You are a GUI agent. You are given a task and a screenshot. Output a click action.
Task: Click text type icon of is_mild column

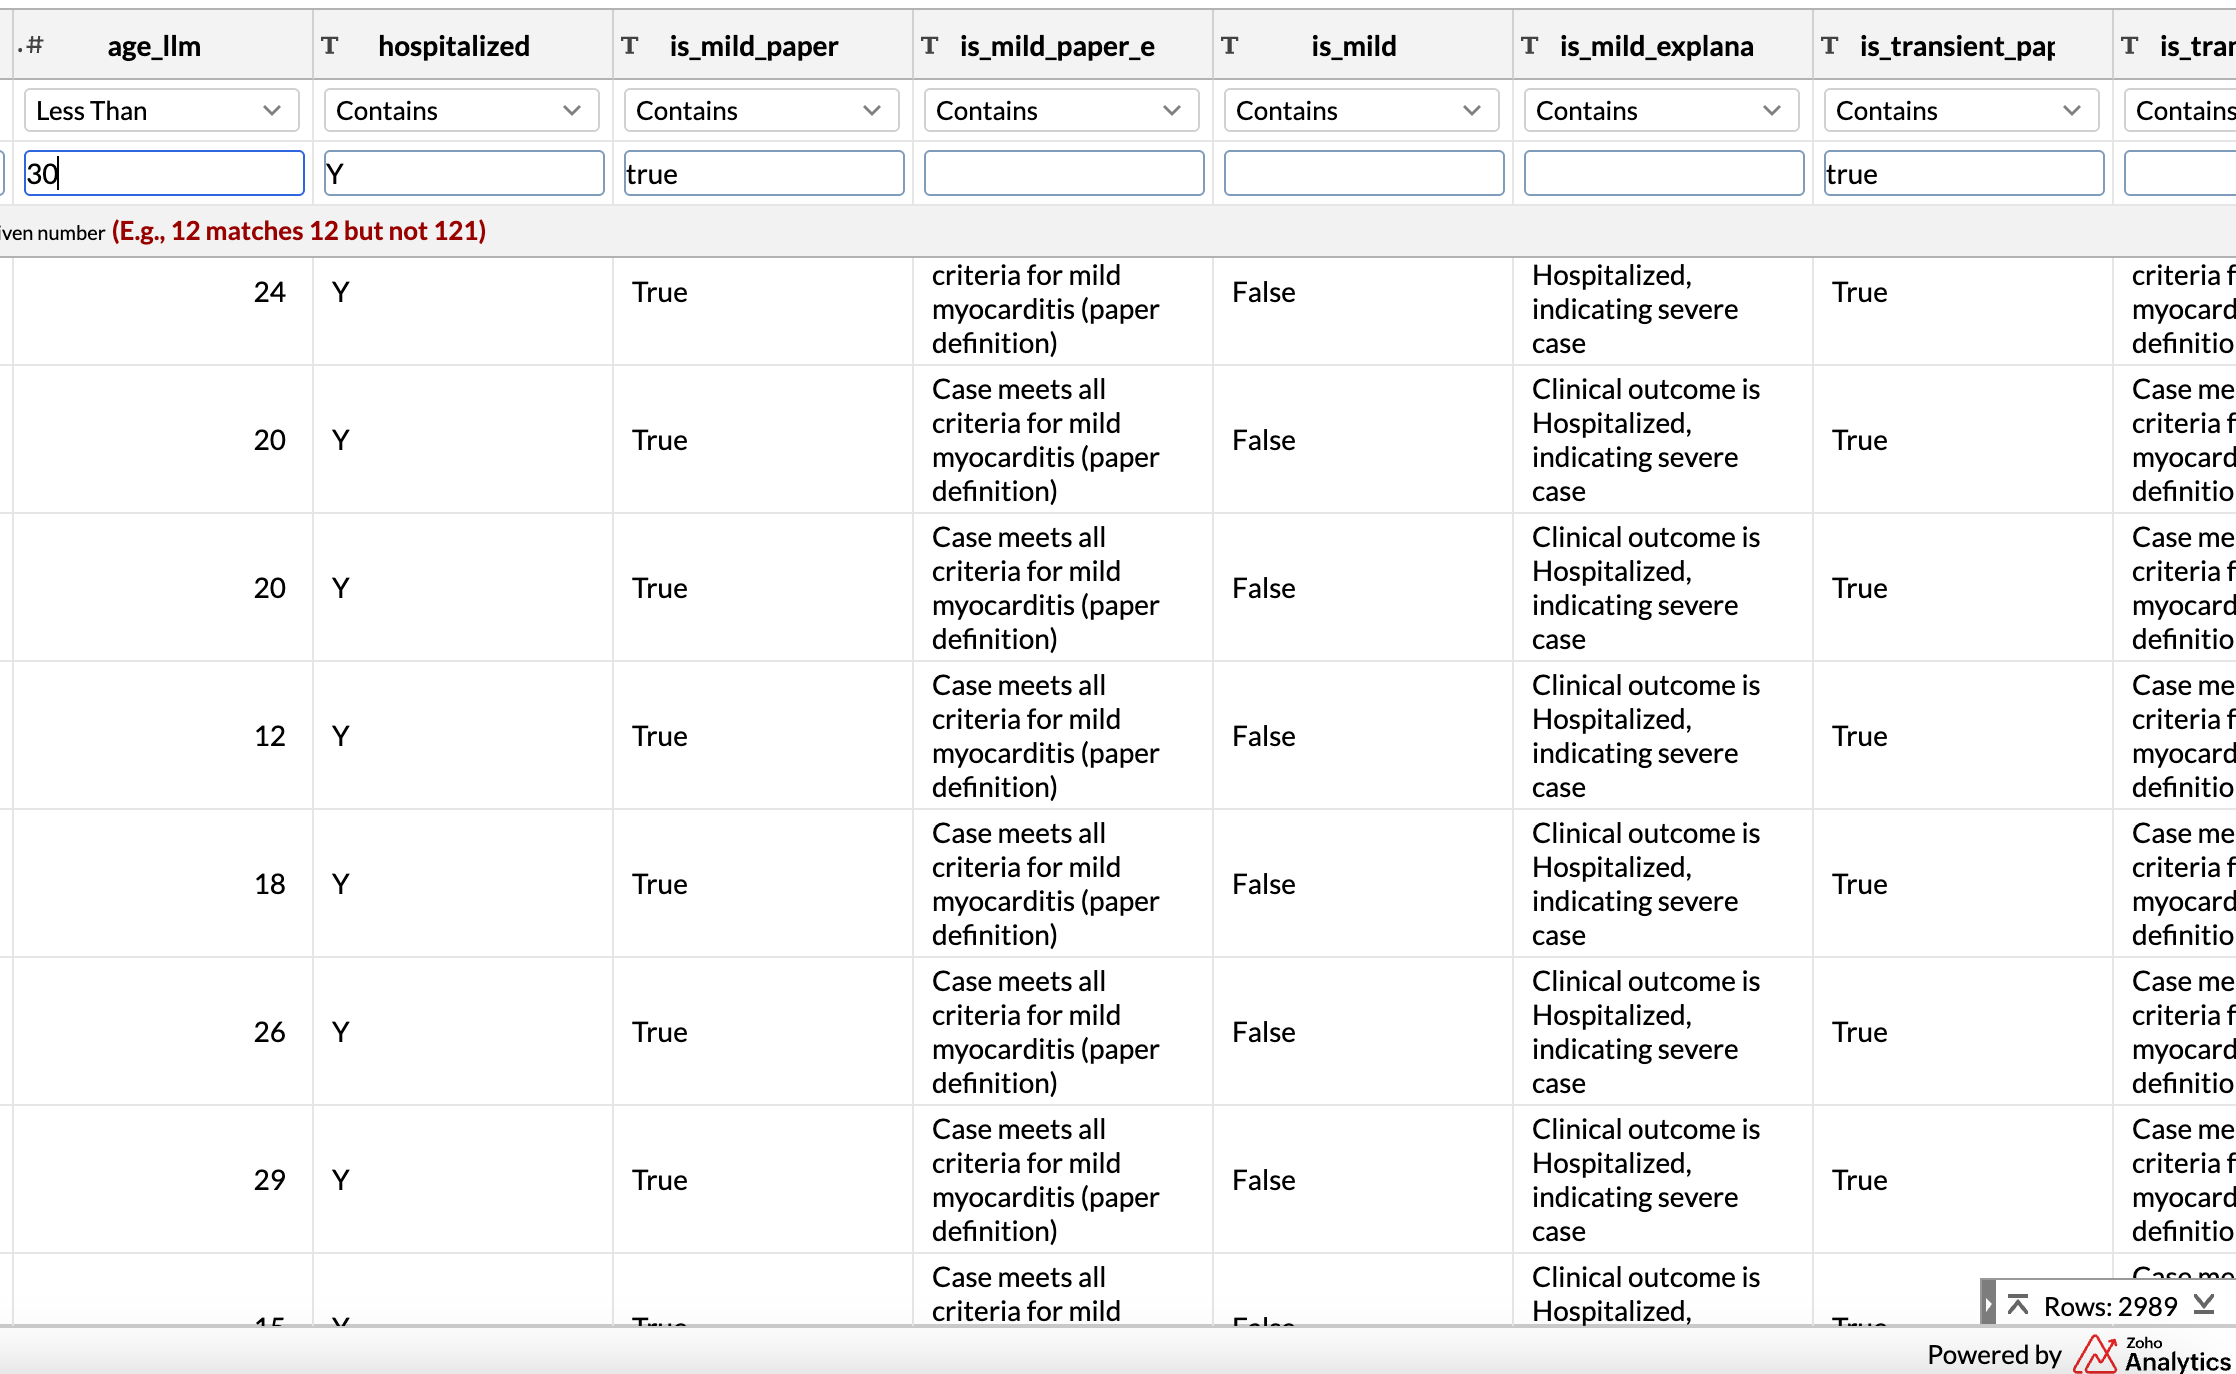[1230, 46]
